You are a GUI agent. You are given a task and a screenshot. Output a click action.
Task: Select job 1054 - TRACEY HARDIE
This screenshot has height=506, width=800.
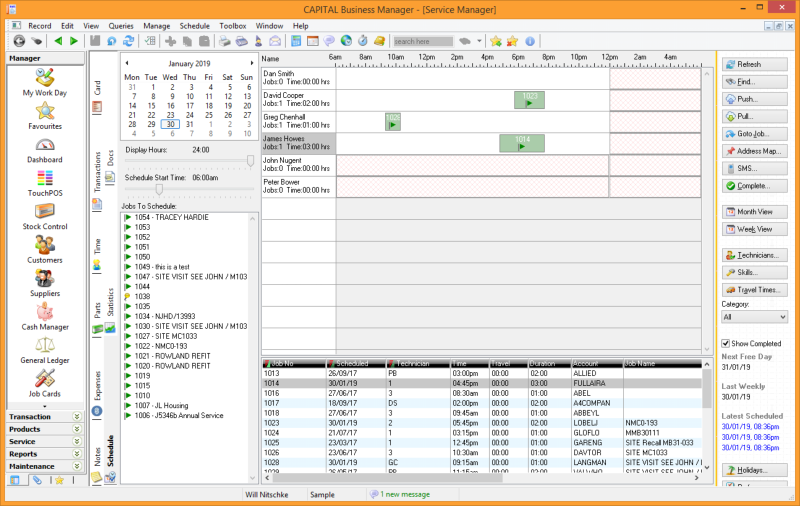pyautogui.click(x=171, y=217)
